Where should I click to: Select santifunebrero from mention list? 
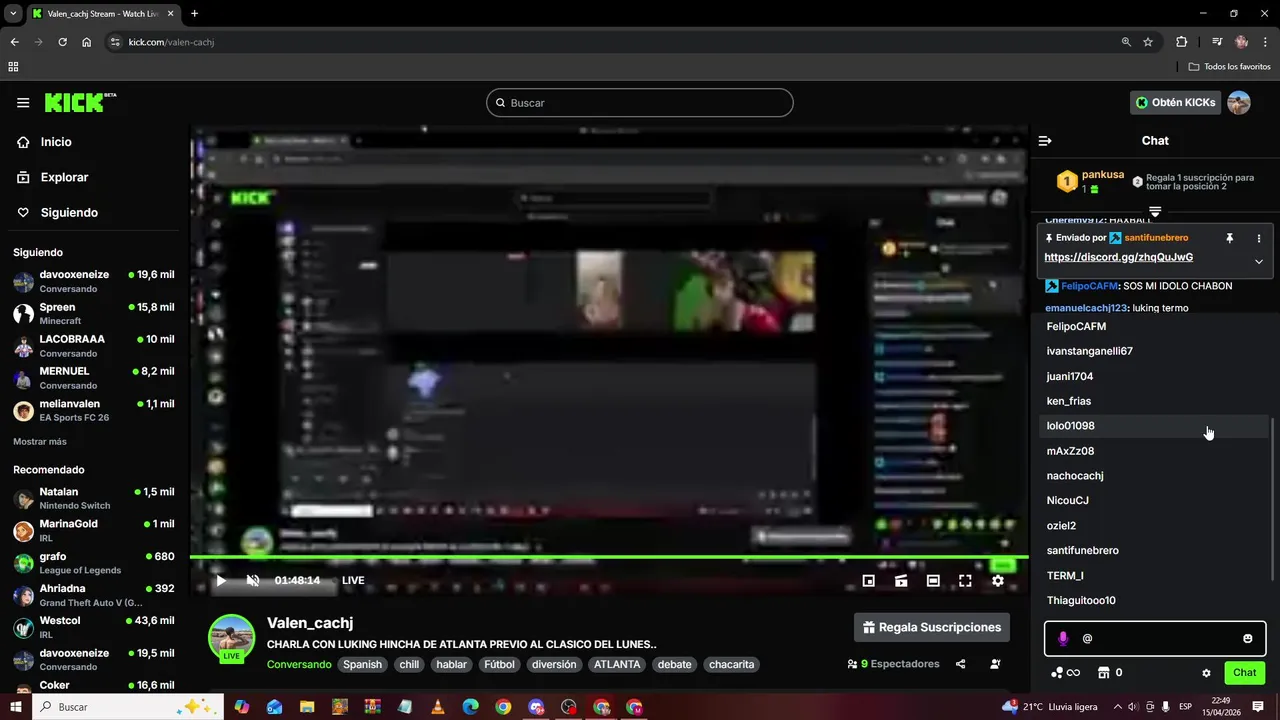click(1155, 551)
